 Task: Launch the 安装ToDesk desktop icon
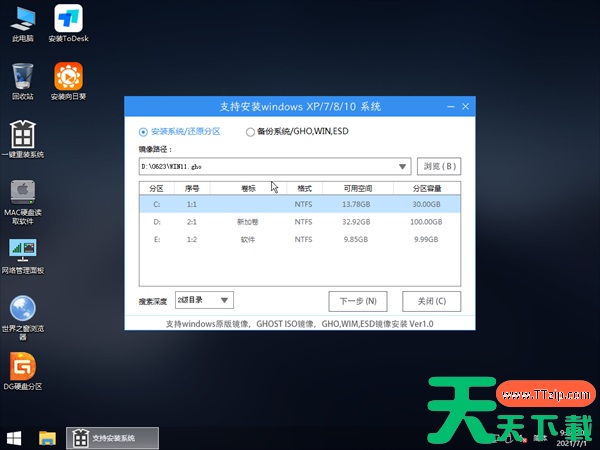pos(68,24)
